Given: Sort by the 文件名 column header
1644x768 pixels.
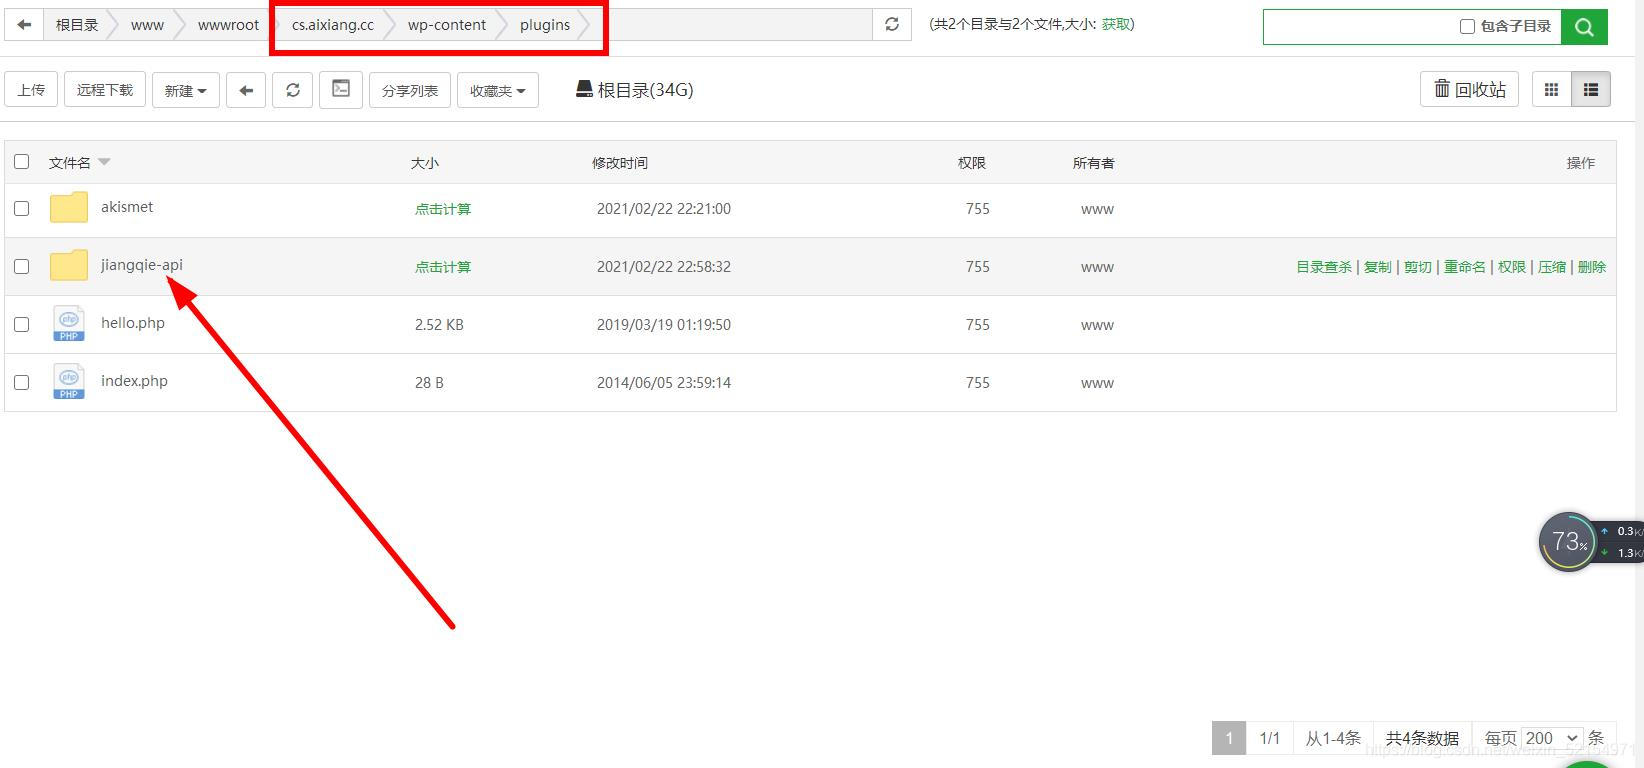Looking at the screenshot, I should click(70, 162).
